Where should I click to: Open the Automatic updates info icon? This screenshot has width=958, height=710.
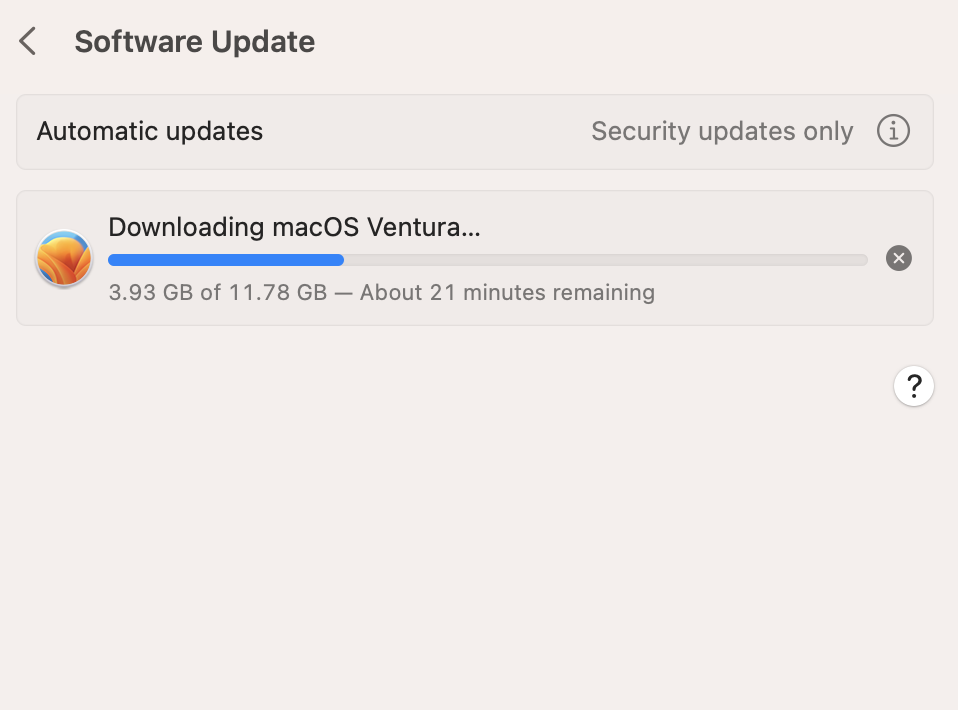(x=893, y=131)
